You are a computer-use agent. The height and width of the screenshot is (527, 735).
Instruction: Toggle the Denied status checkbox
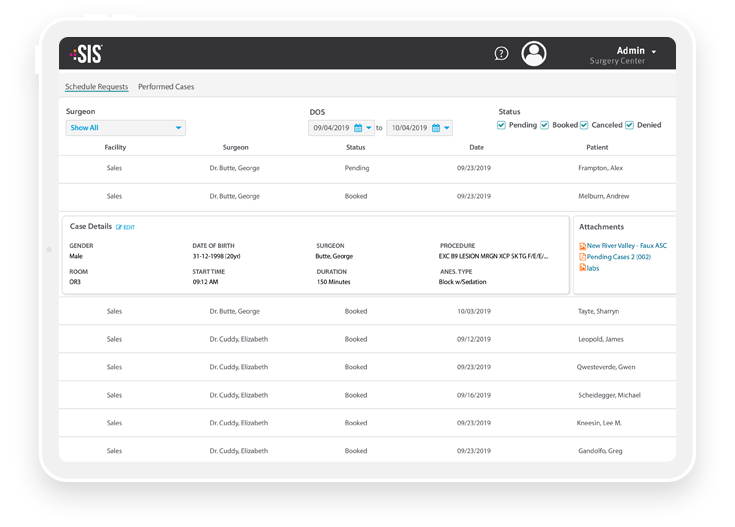(x=630, y=125)
